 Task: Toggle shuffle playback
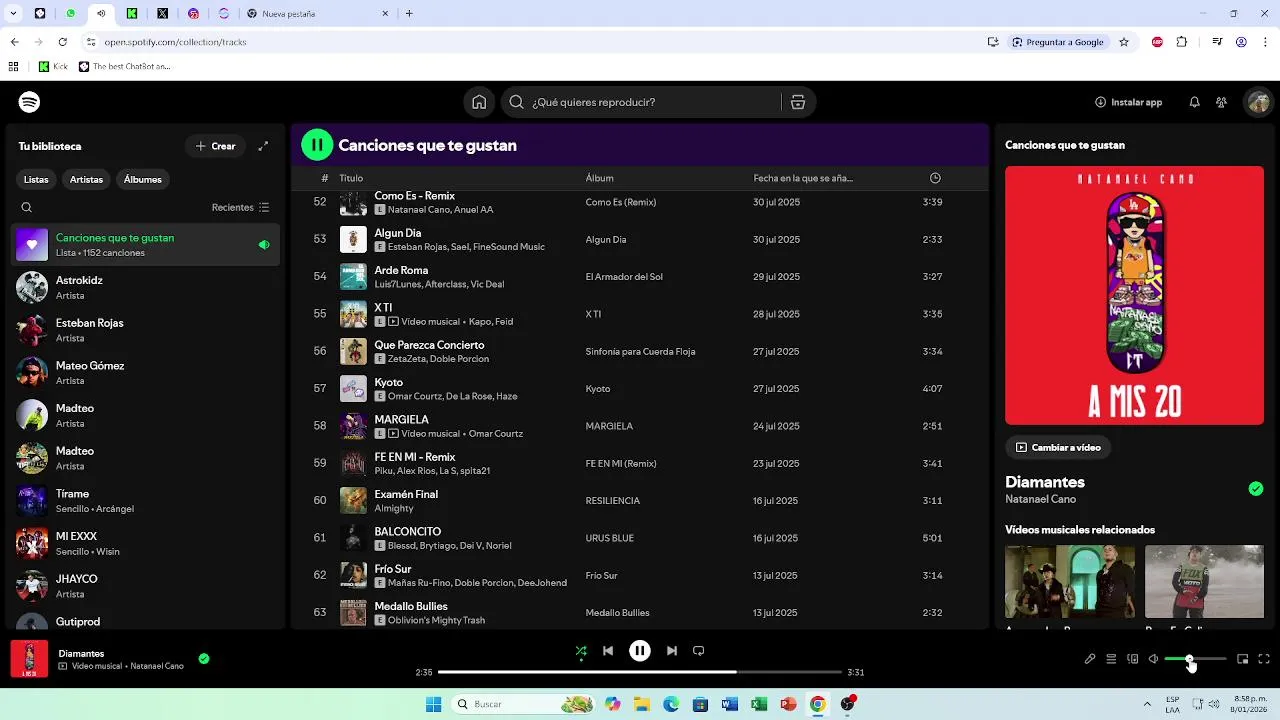pyautogui.click(x=581, y=651)
